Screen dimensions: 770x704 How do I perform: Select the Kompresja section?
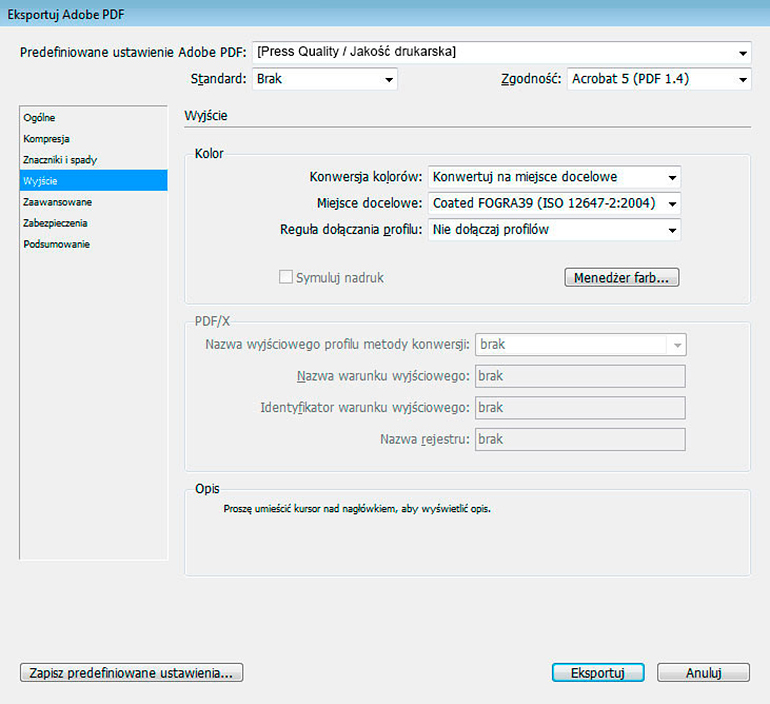point(93,139)
